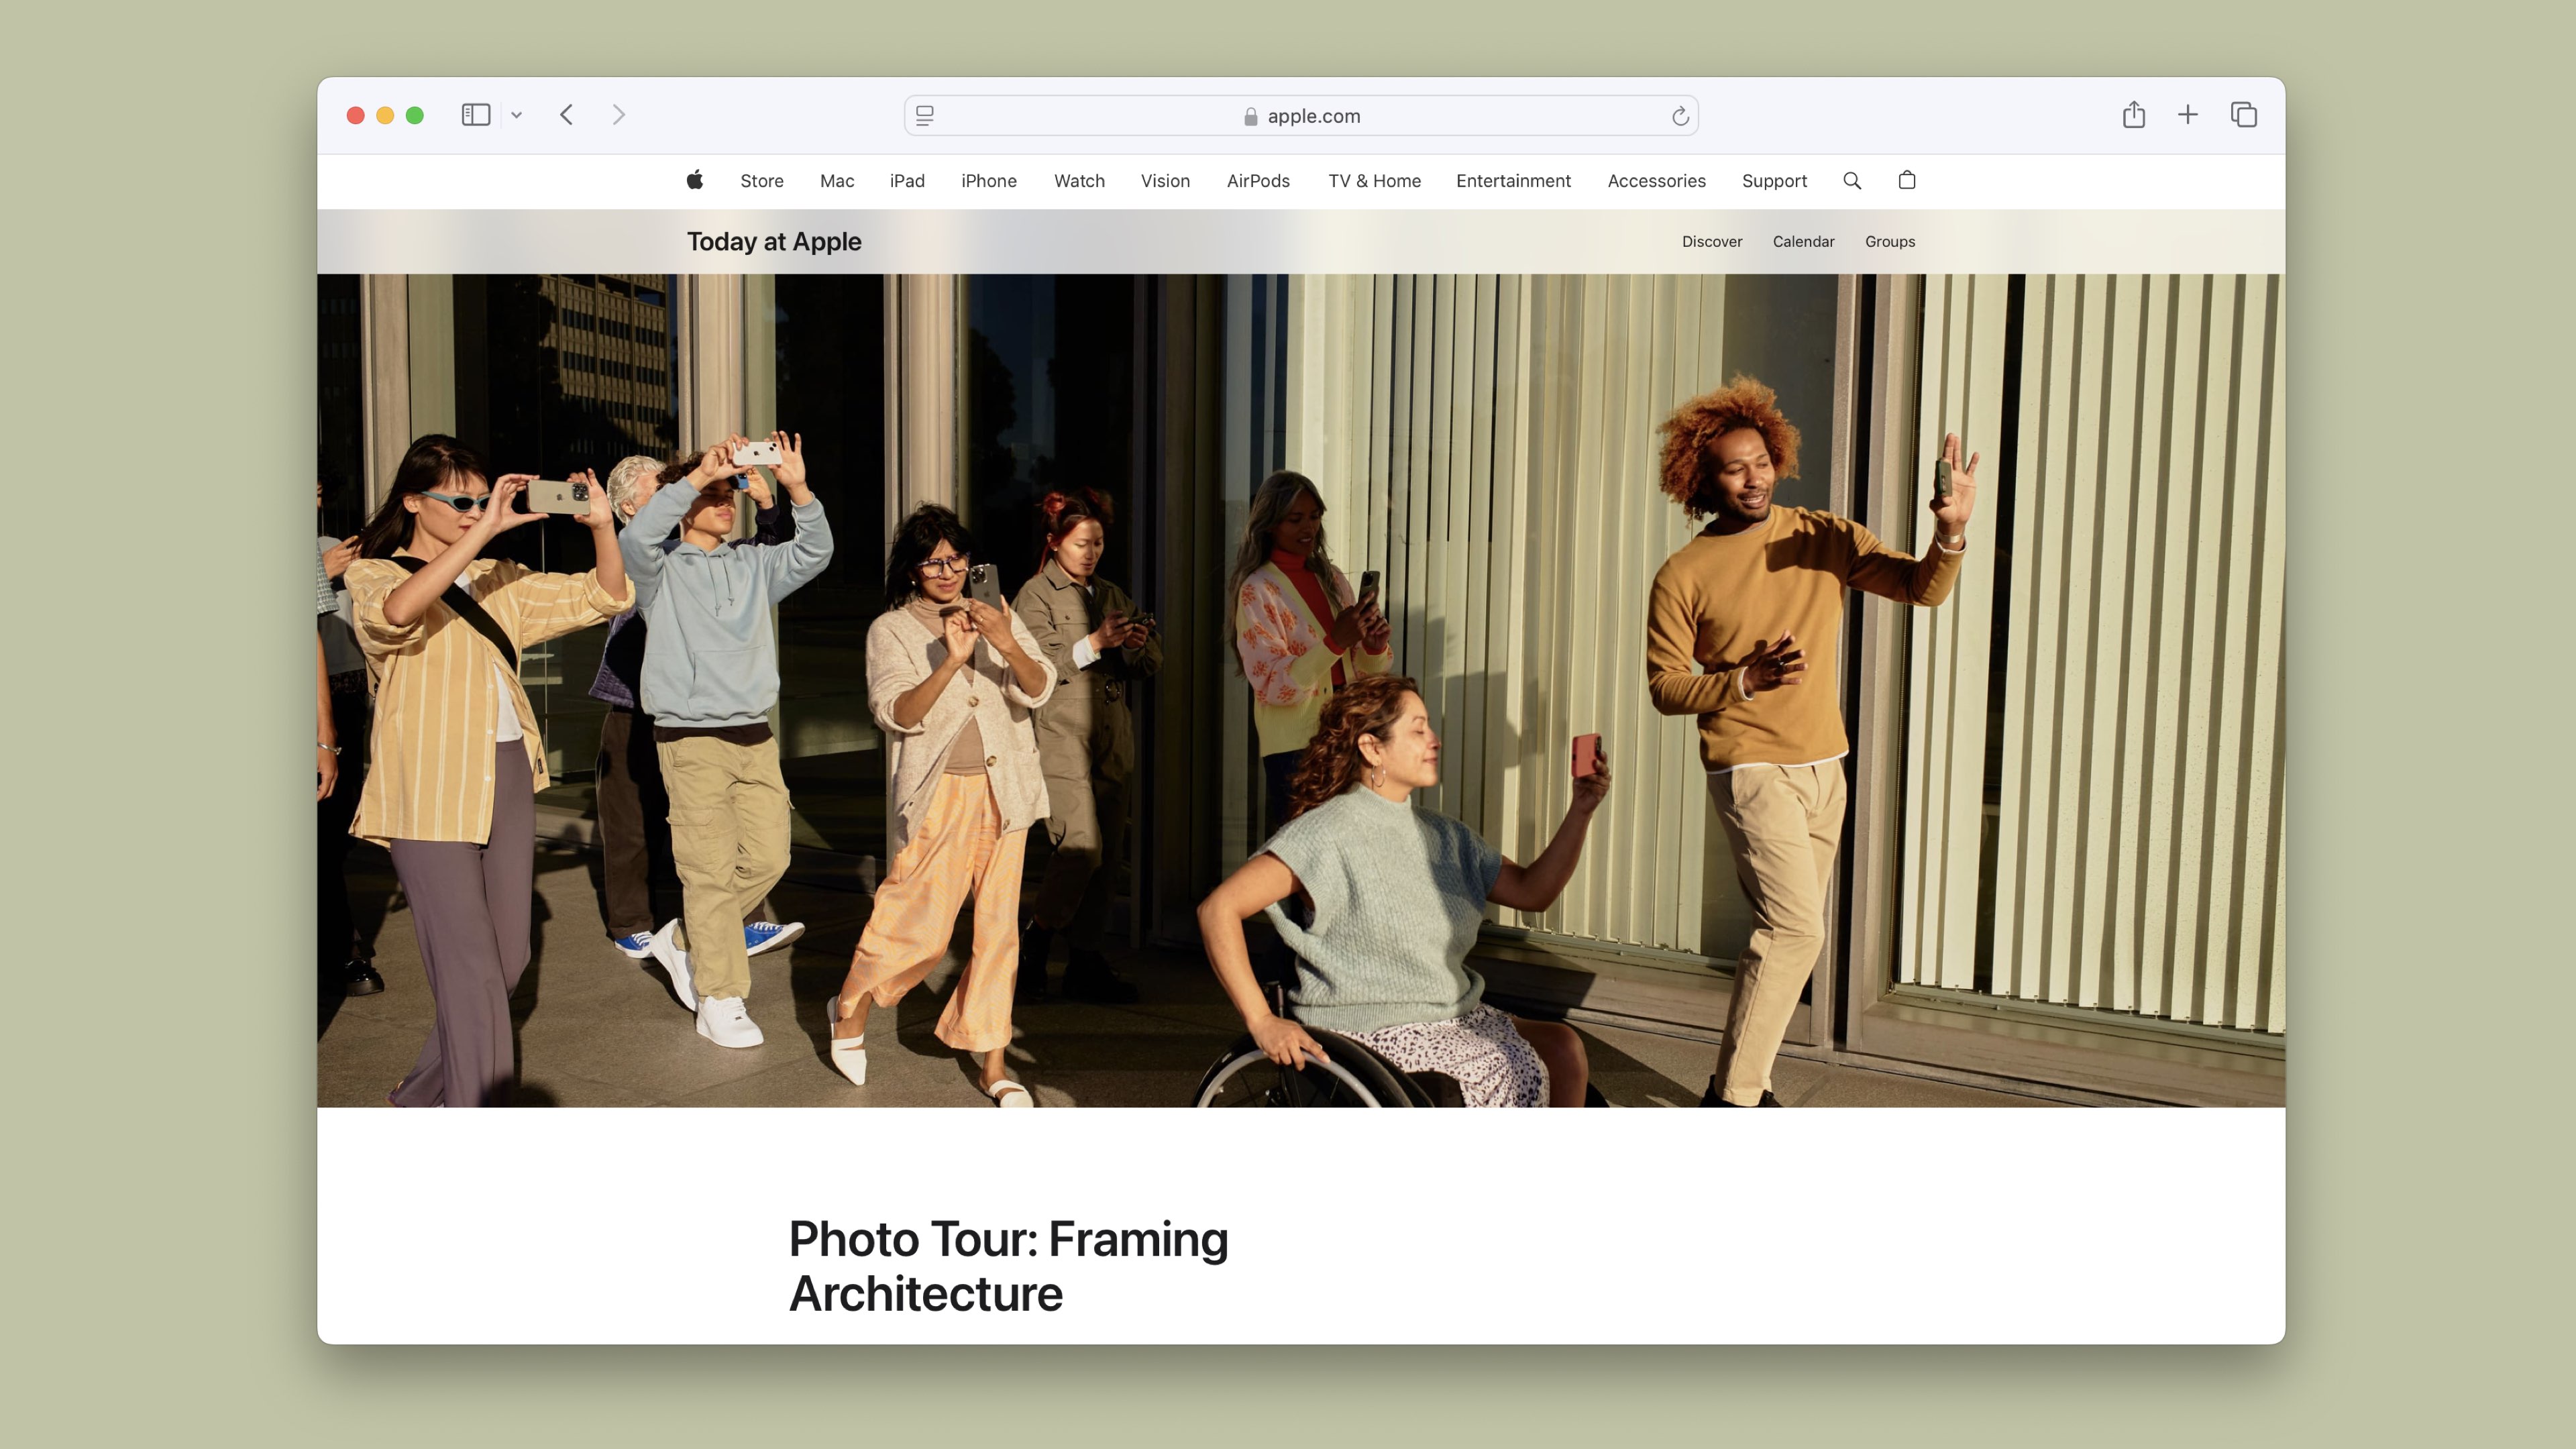
Task: Click the apple.com address field
Action: point(1300,116)
